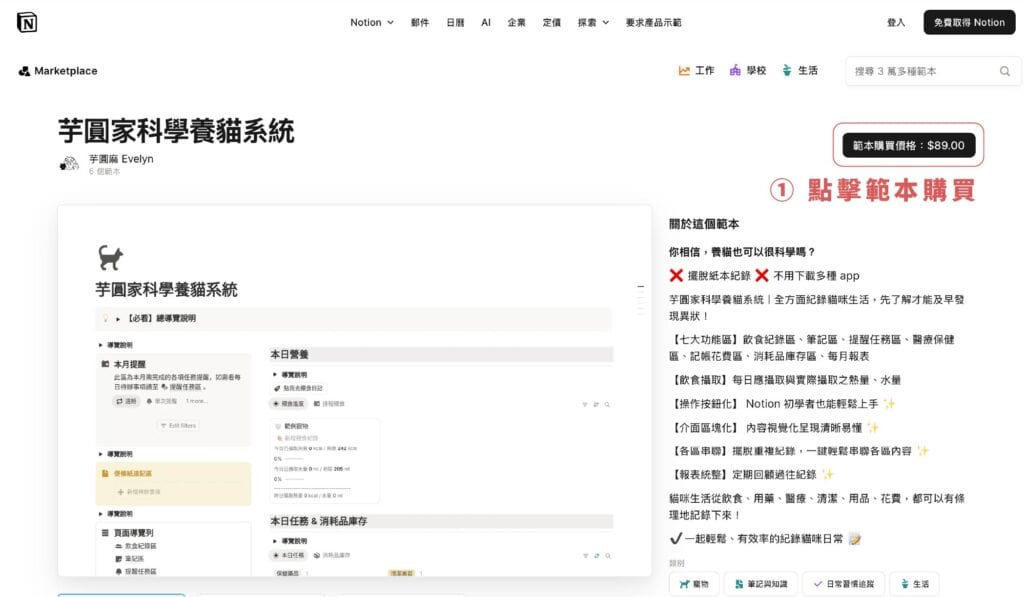The image size is (1024, 597).
Task: Click the 芋圓麻 Evelyn creator avatar
Action: (x=70, y=164)
